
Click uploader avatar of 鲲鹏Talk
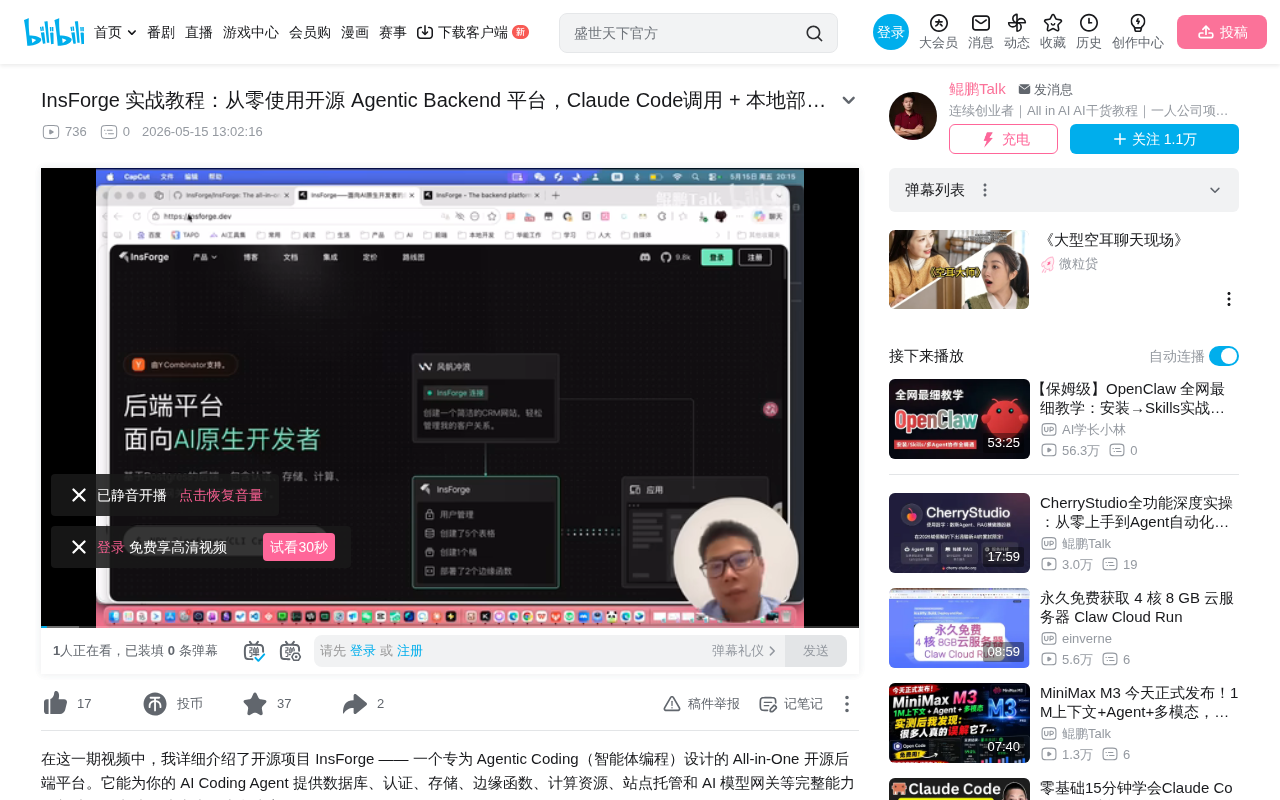point(913,116)
